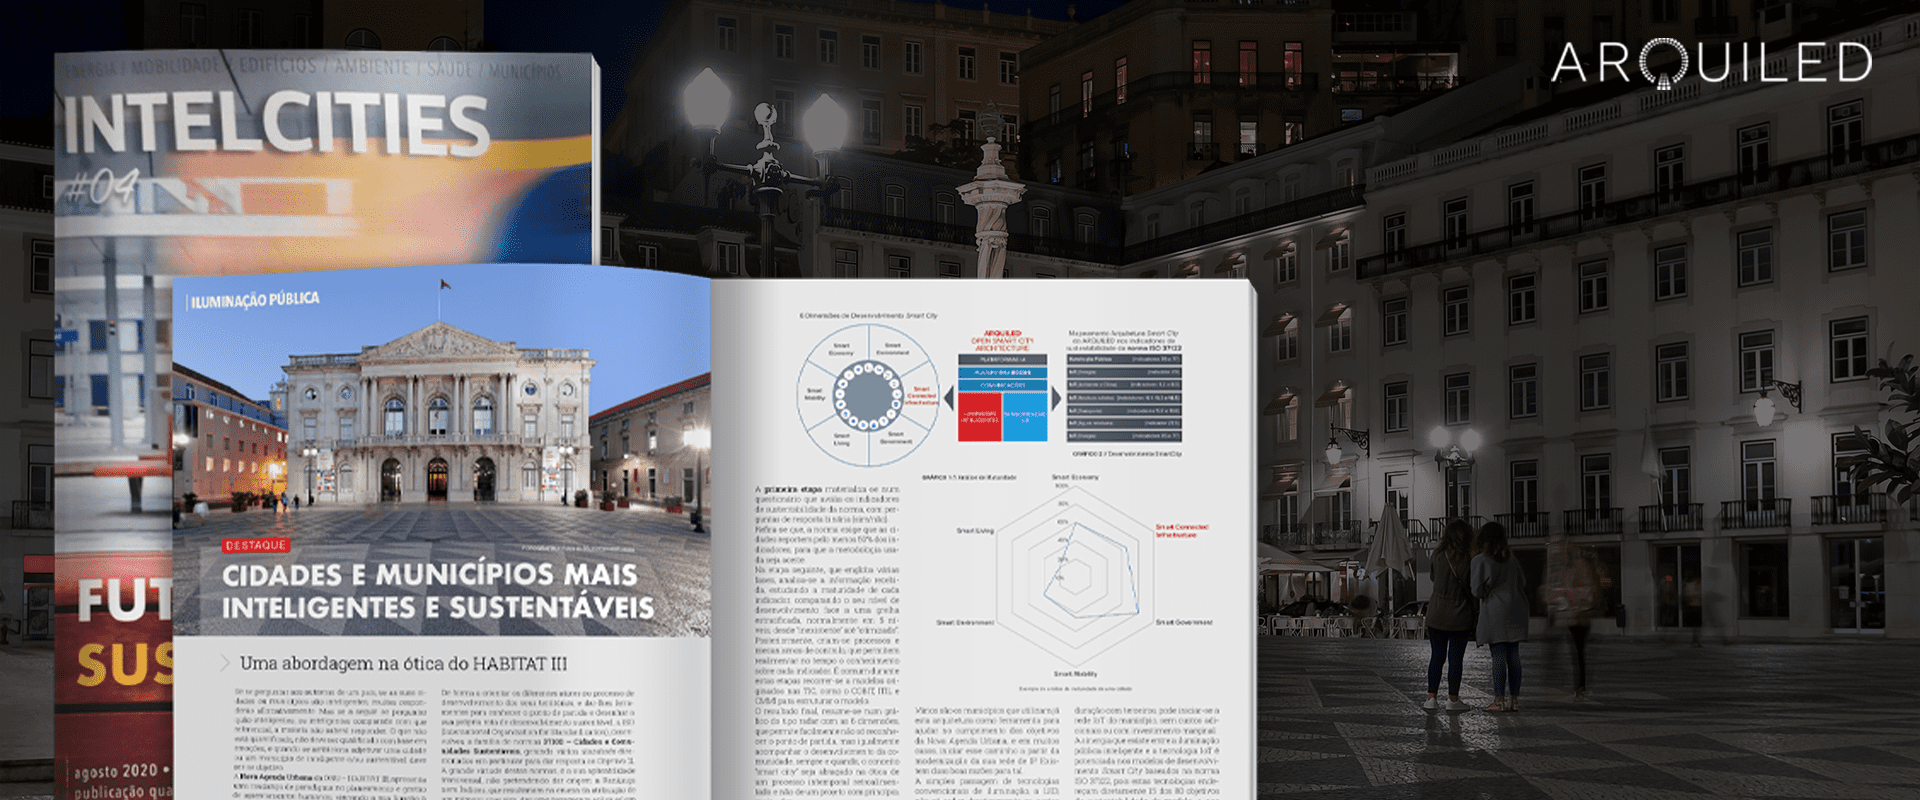Click the hexagonal radar chart
Image resolution: width=1920 pixels, height=800 pixels.
click(x=1075, y=577)
